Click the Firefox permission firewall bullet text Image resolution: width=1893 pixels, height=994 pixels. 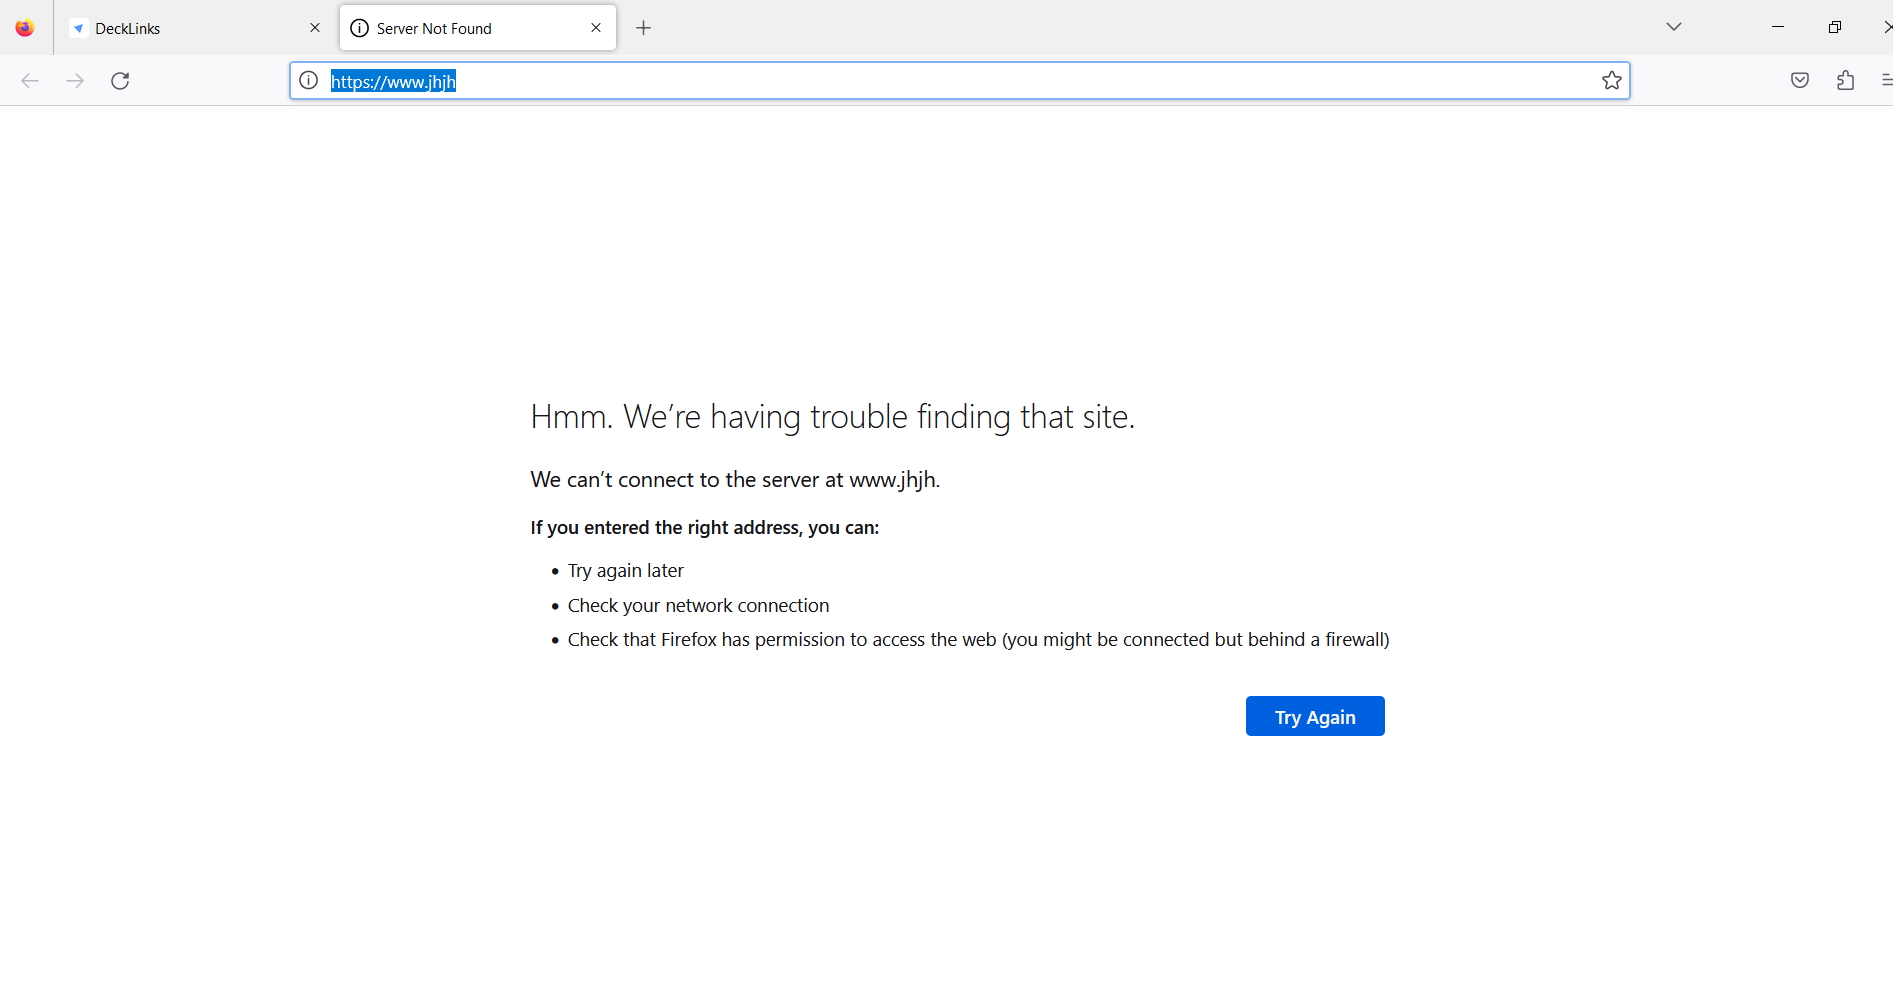(x=979, y=640)
